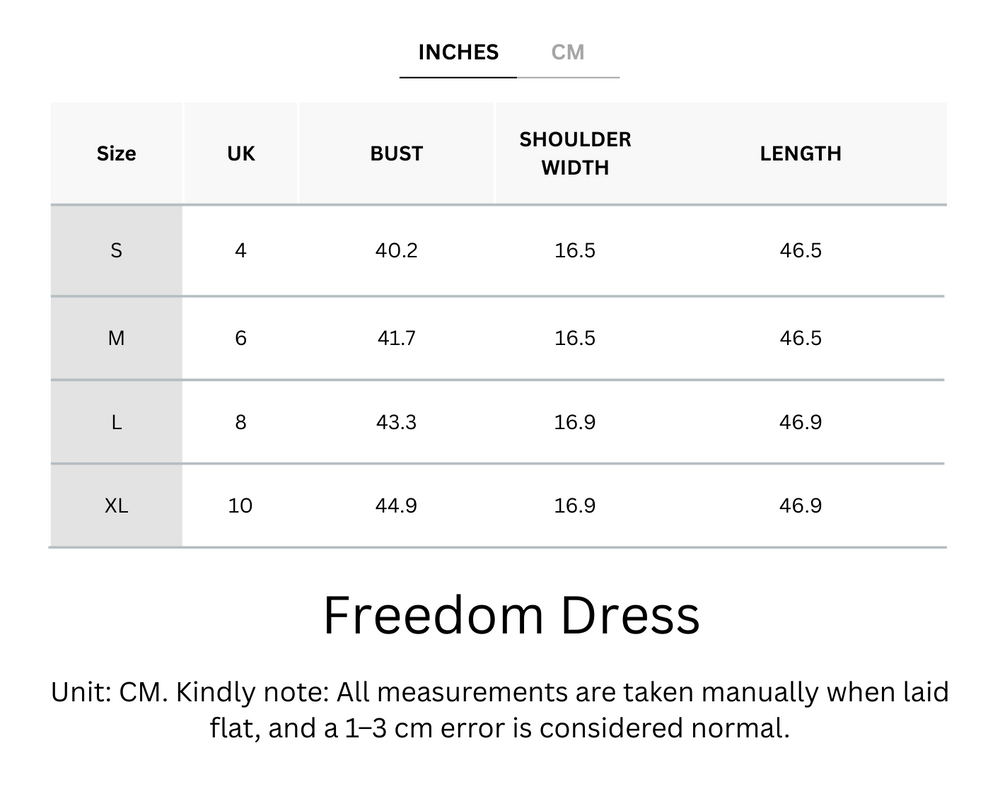Screen dimensions: 1000x789
Task: Select size S row label
Action: [x=116, y=250]
